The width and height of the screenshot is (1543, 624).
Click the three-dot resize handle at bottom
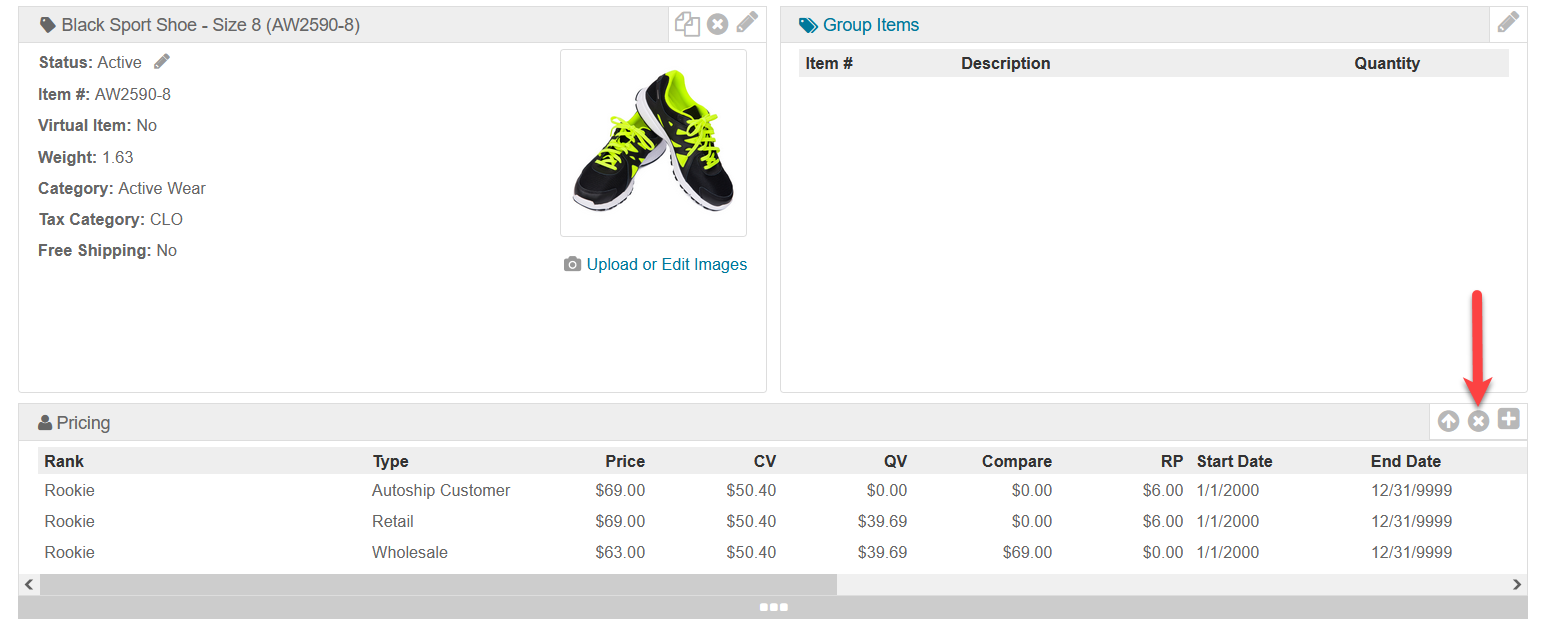[773, 607]
